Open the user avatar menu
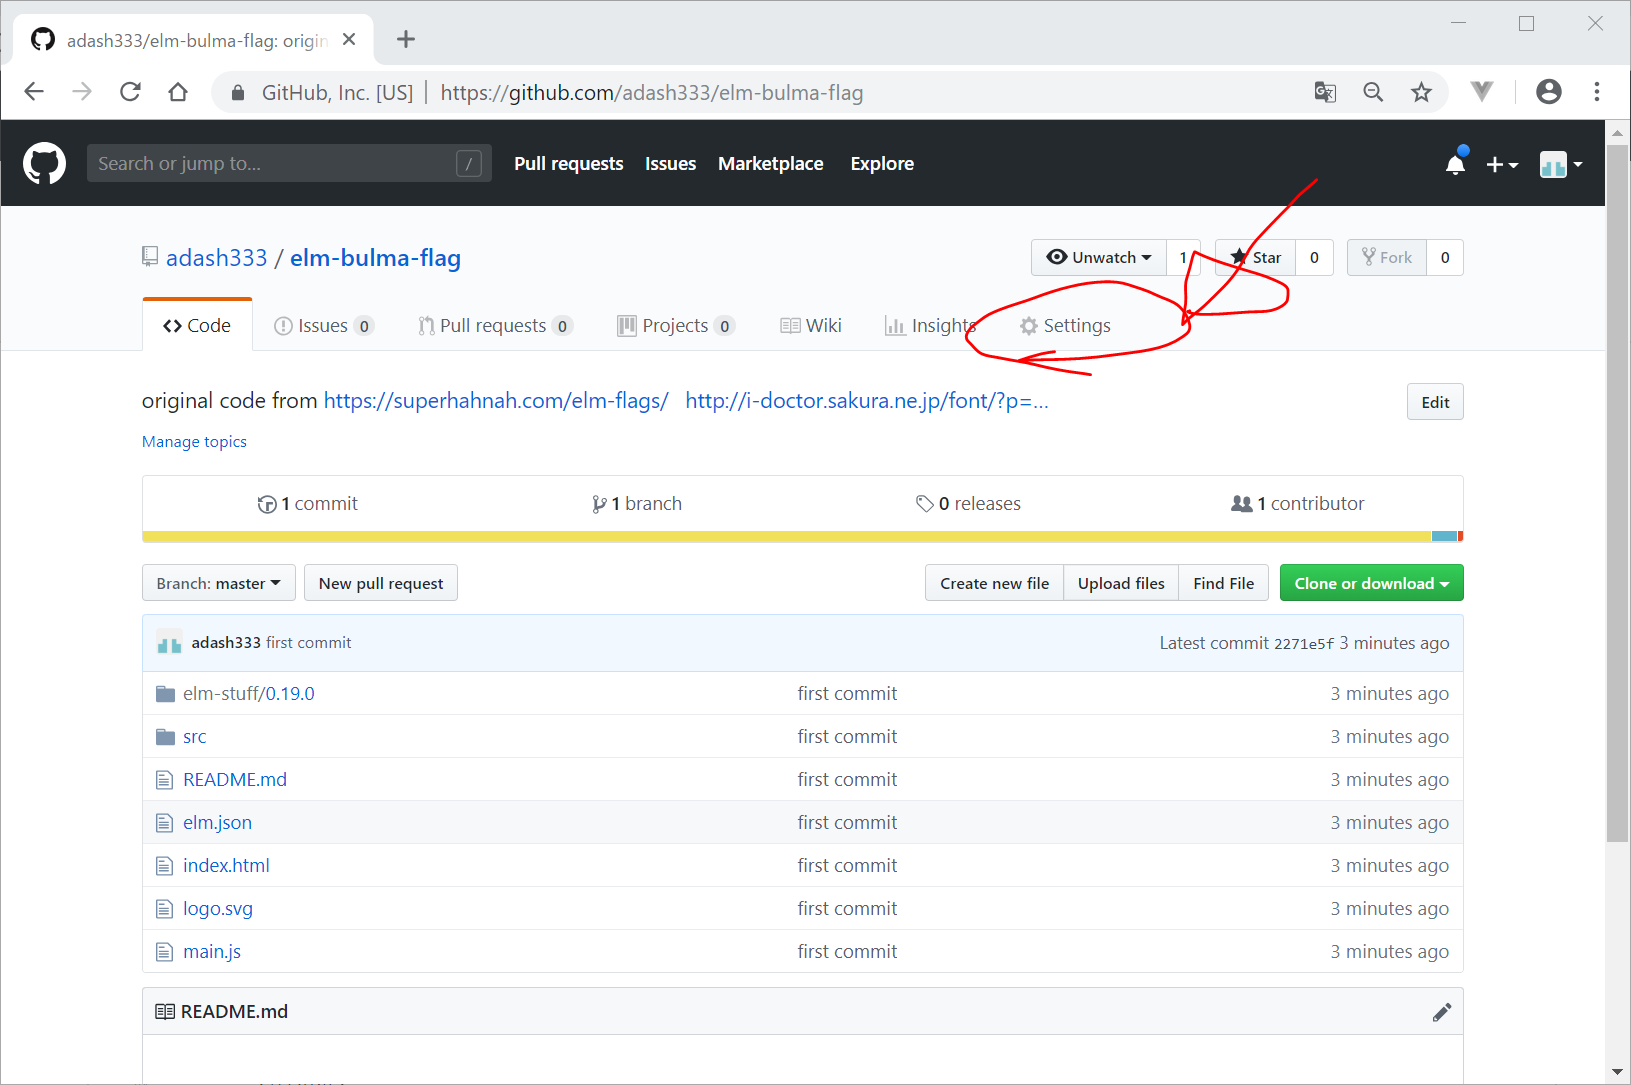This screenshot has width=1631, height=1085. [1560, 165]
